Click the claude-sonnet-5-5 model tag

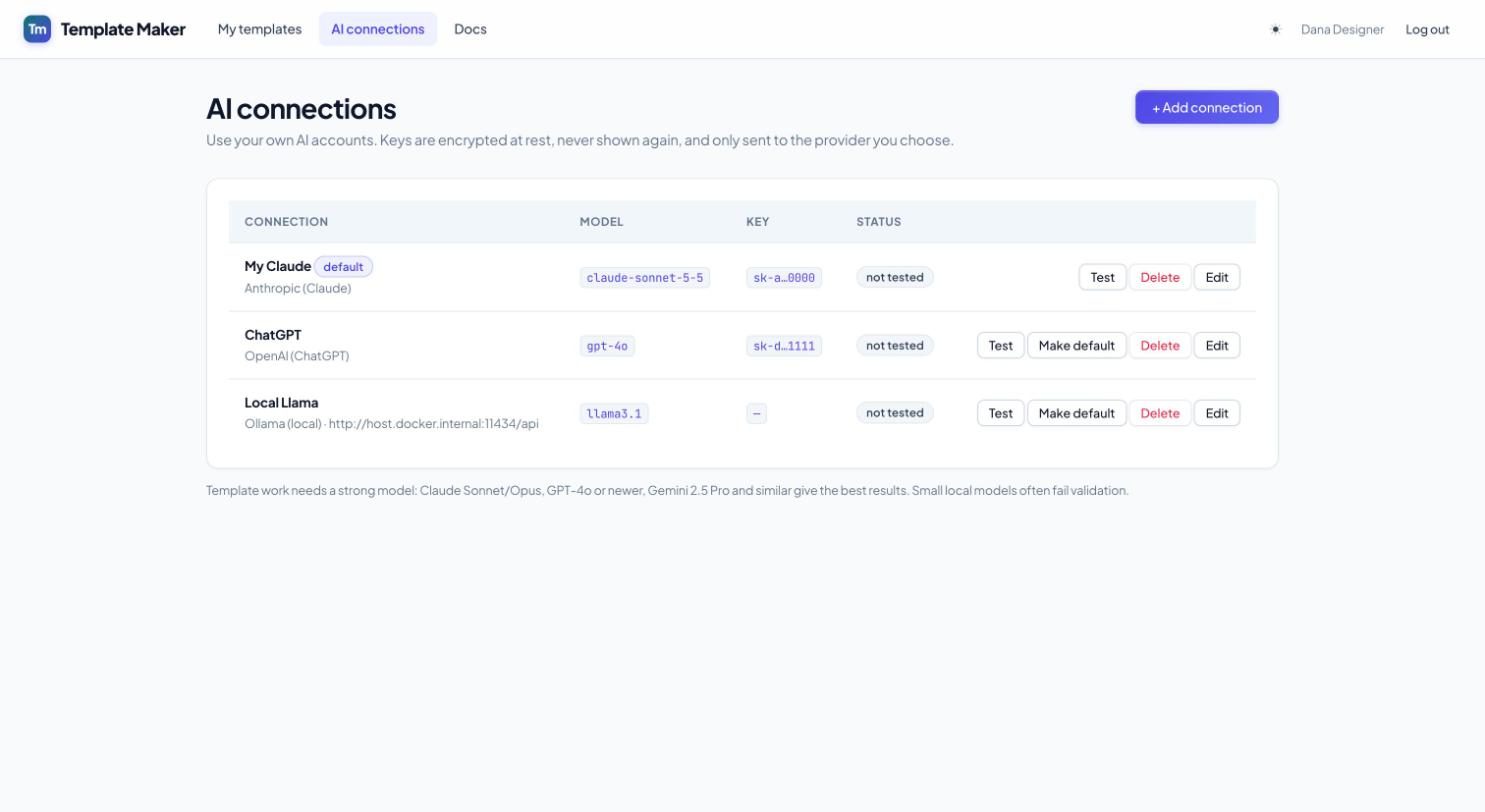[x=645, y=278]
